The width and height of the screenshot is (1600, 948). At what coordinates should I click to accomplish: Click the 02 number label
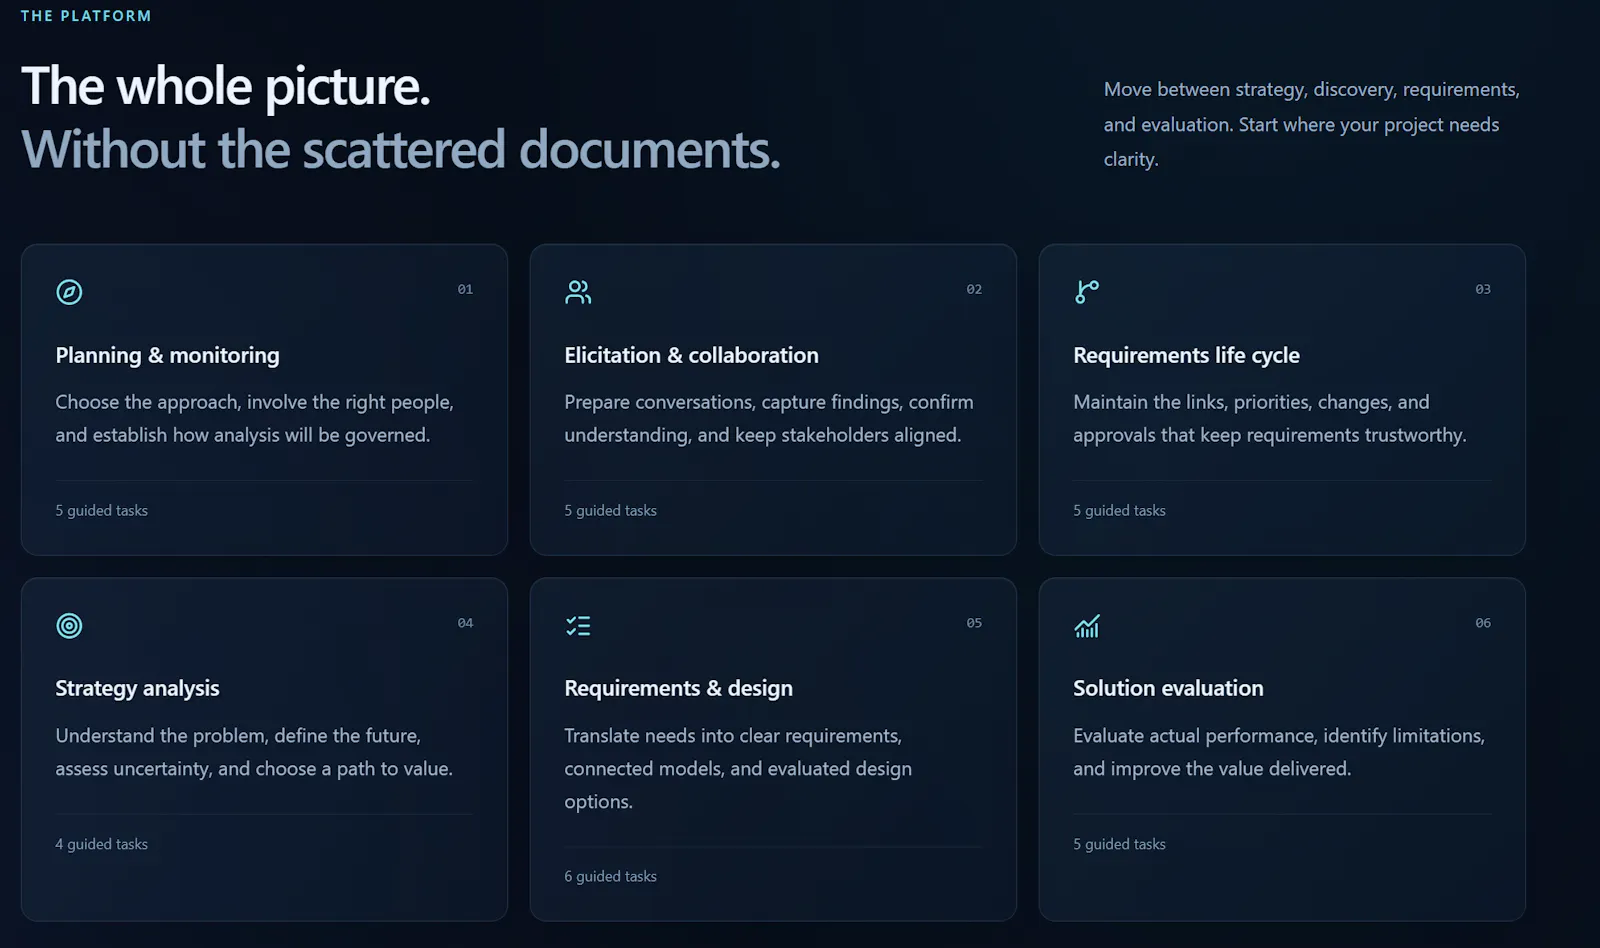pos(974,289)
